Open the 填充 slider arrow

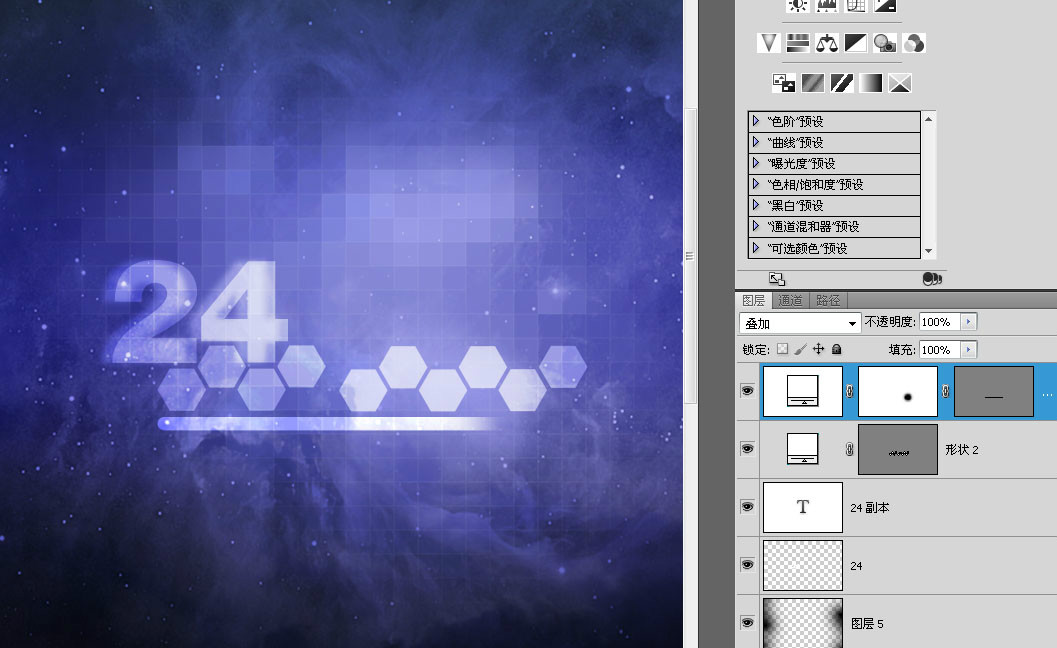[x=969, y=349]
